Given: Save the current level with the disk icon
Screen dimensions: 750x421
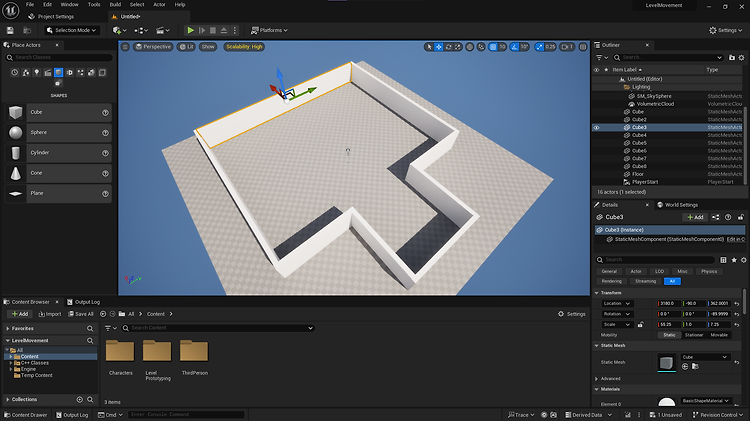Looking at the screenshot, I should [10, 30].
